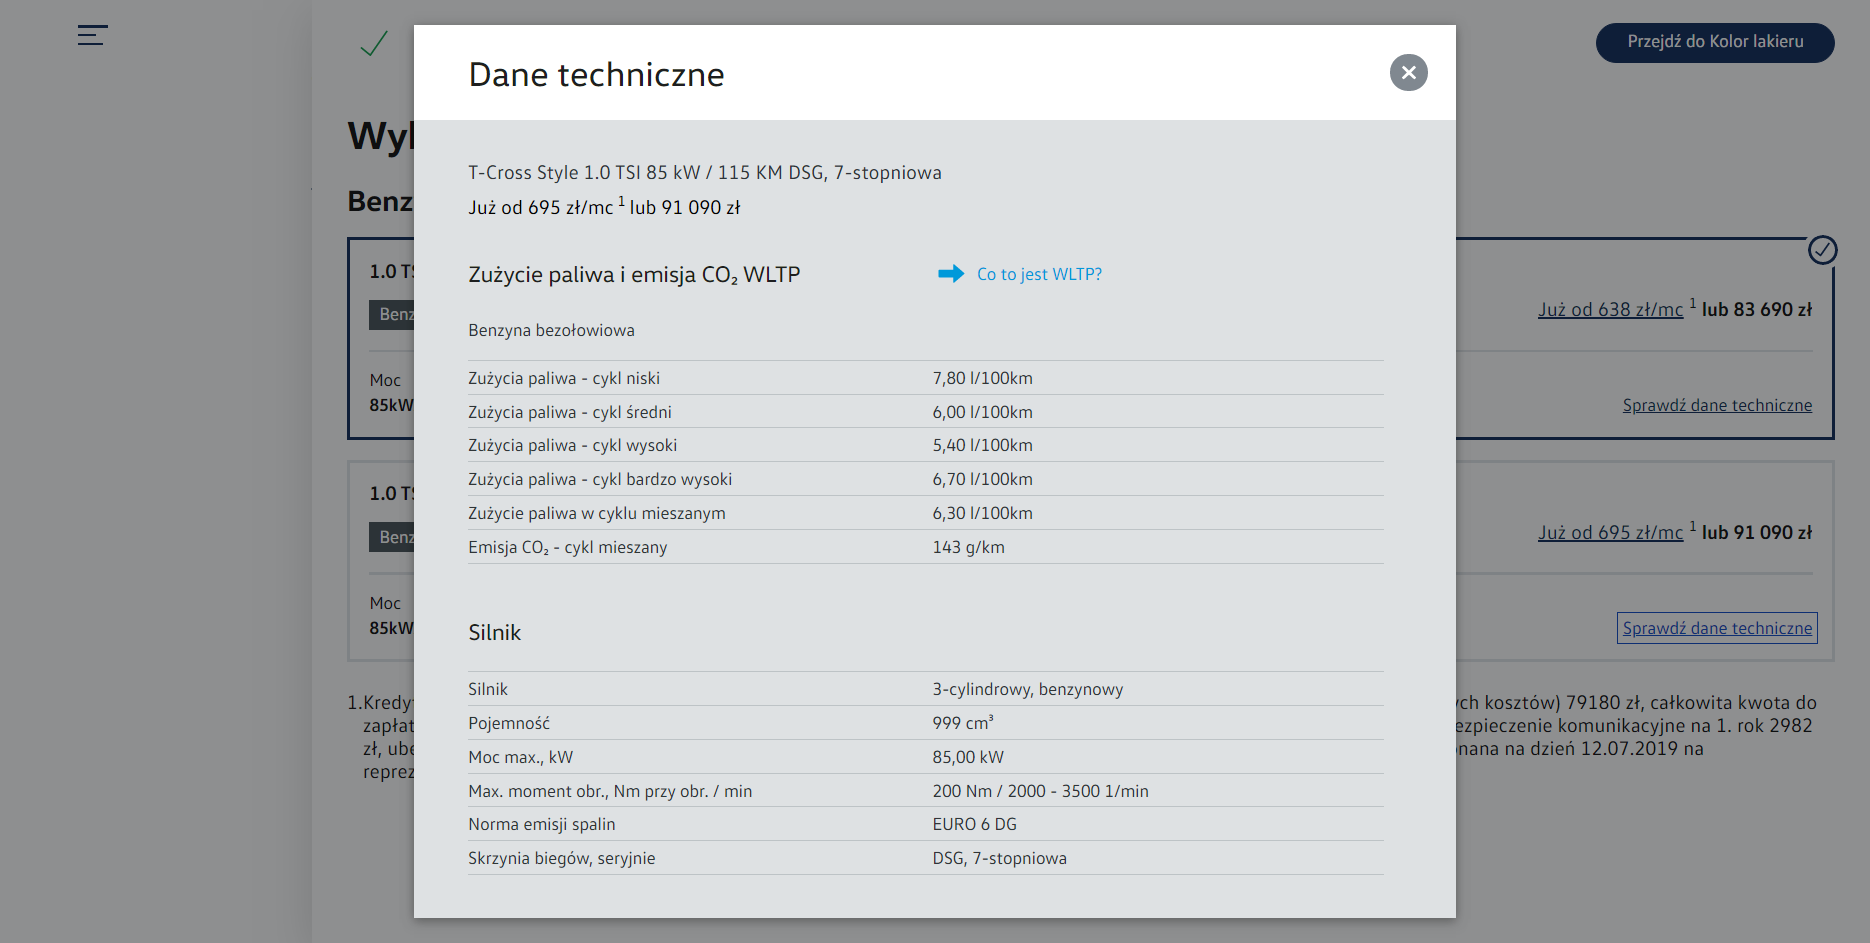Select row 'Emisja CO₂ - cykl mieszany'
The image size is (1870, 943).
(x=925, y=547)
